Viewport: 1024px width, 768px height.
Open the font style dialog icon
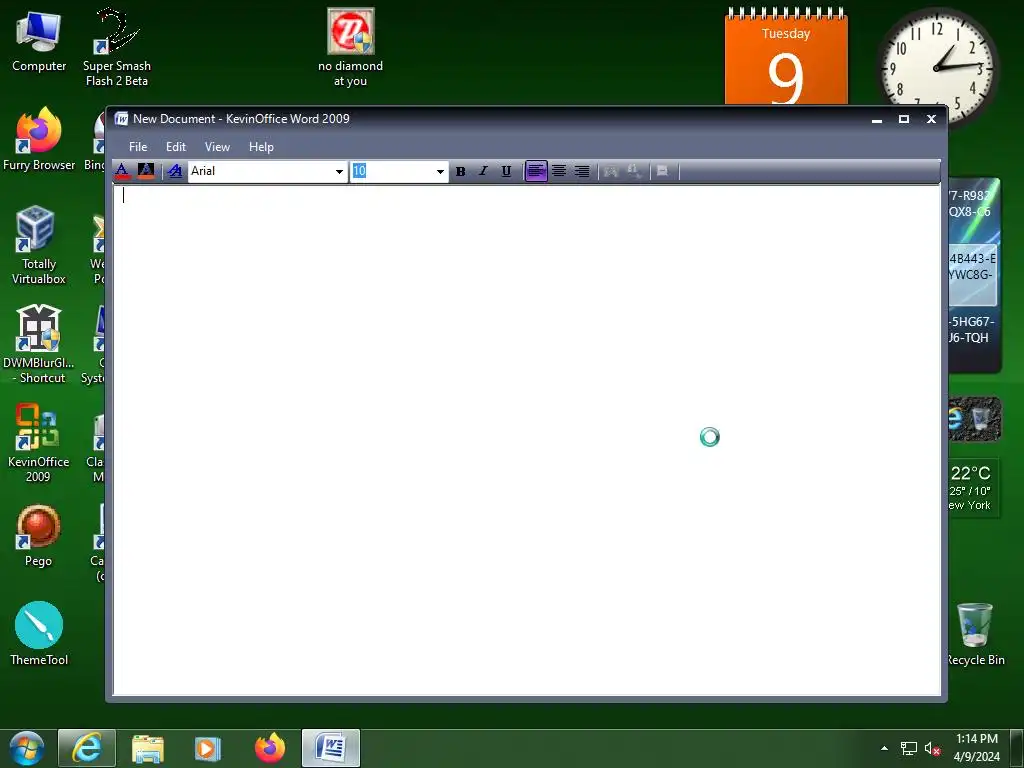[x=175, y=171]
